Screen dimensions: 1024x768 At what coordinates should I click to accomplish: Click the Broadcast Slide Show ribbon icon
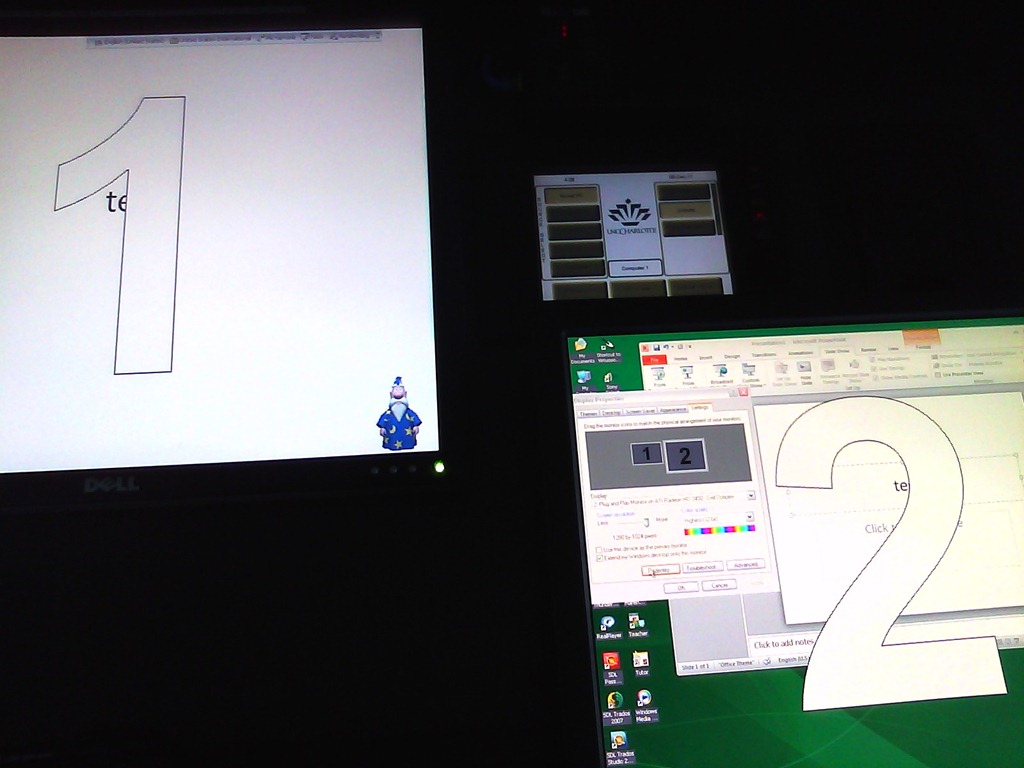click(720, 372)
